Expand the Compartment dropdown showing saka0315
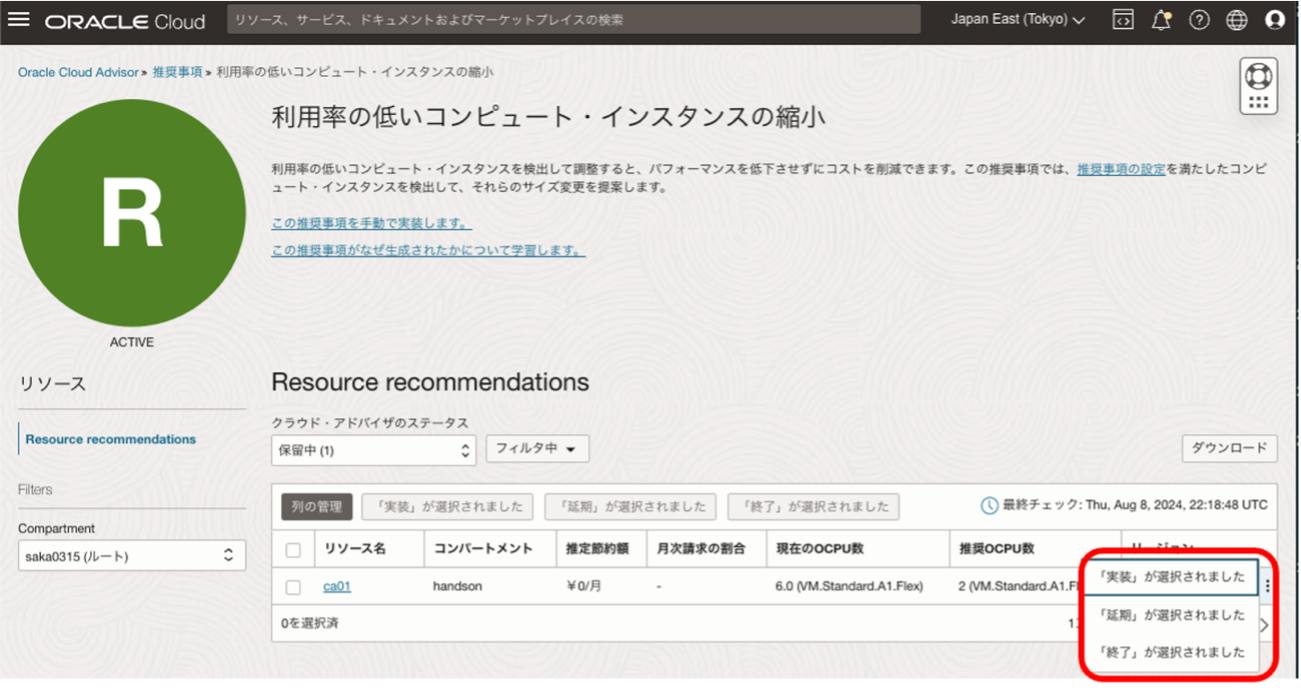Image resolution: width=1301 pixels, height=690 pixels. click(x=131, y=555)
